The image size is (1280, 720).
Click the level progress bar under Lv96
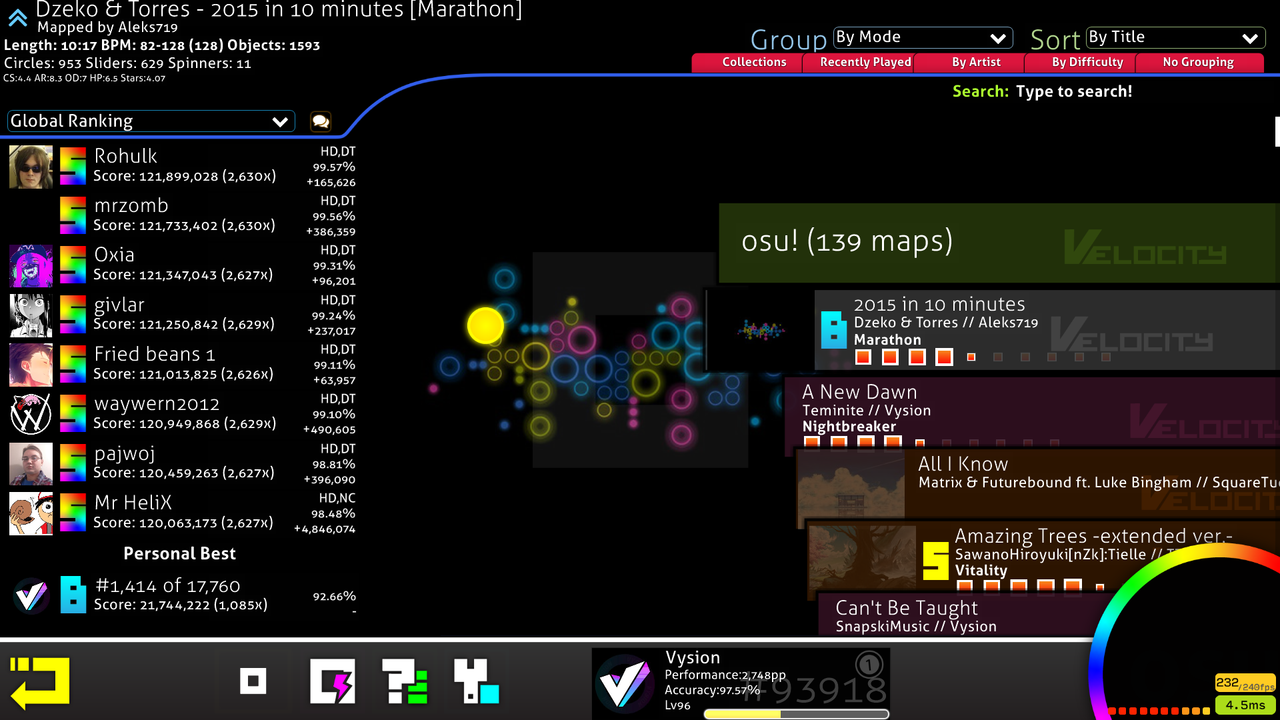[x=796, y=714]
